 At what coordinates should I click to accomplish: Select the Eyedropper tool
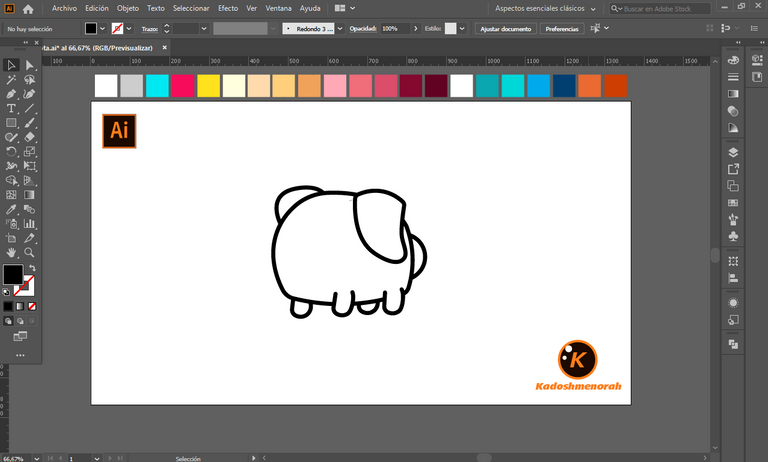(11, 209)
